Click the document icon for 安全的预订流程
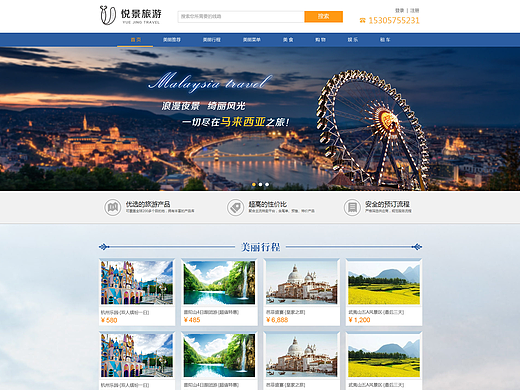This screenshot has height=390, width=520. click(x=352, y=207)
